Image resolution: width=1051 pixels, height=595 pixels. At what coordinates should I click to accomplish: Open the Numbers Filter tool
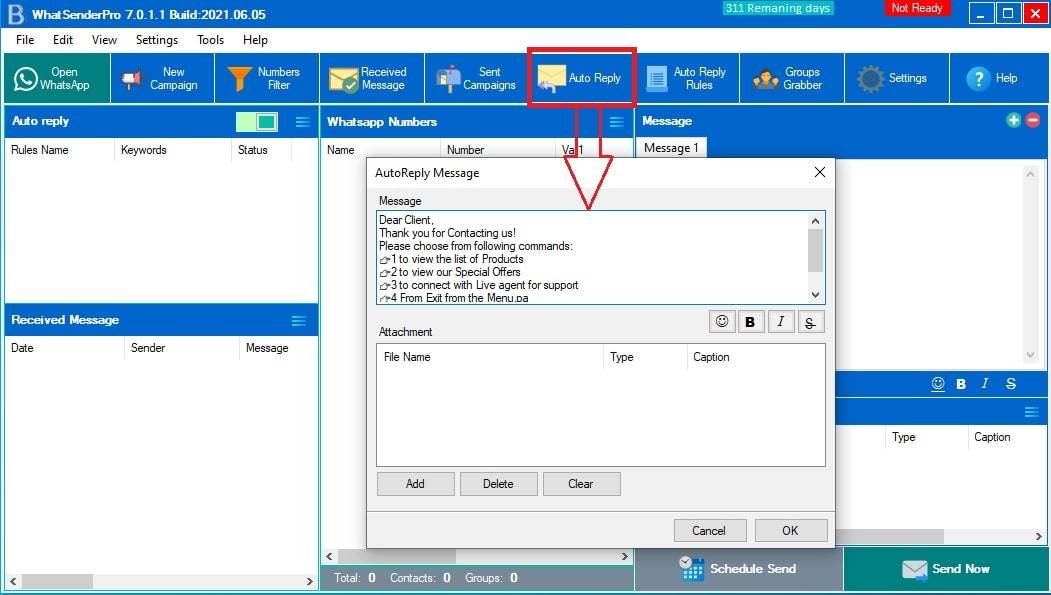(x=265, y=78)
